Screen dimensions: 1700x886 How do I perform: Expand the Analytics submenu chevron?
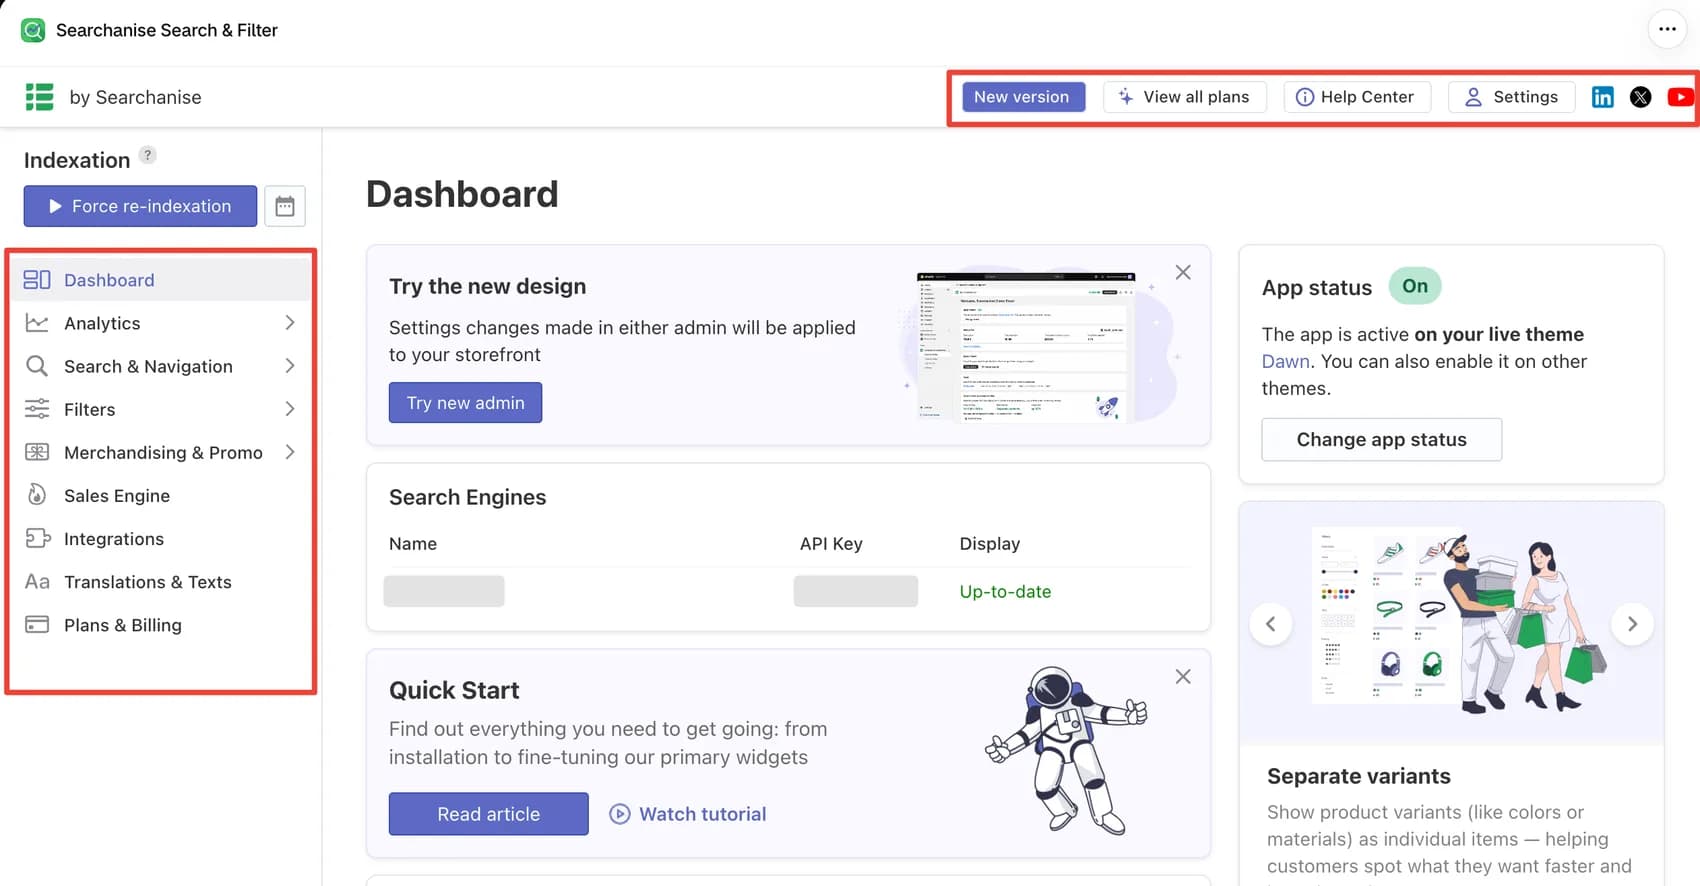(289, 323)
